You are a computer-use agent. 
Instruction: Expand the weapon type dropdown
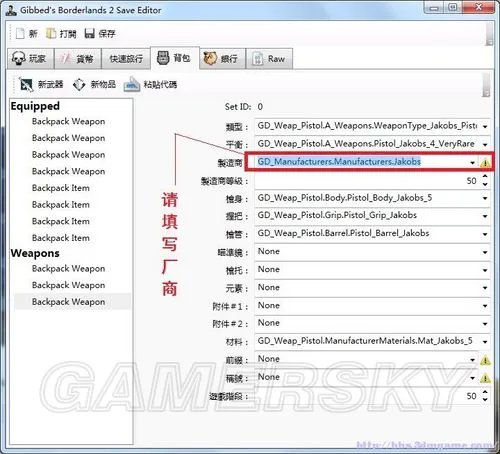coord(485,127)
